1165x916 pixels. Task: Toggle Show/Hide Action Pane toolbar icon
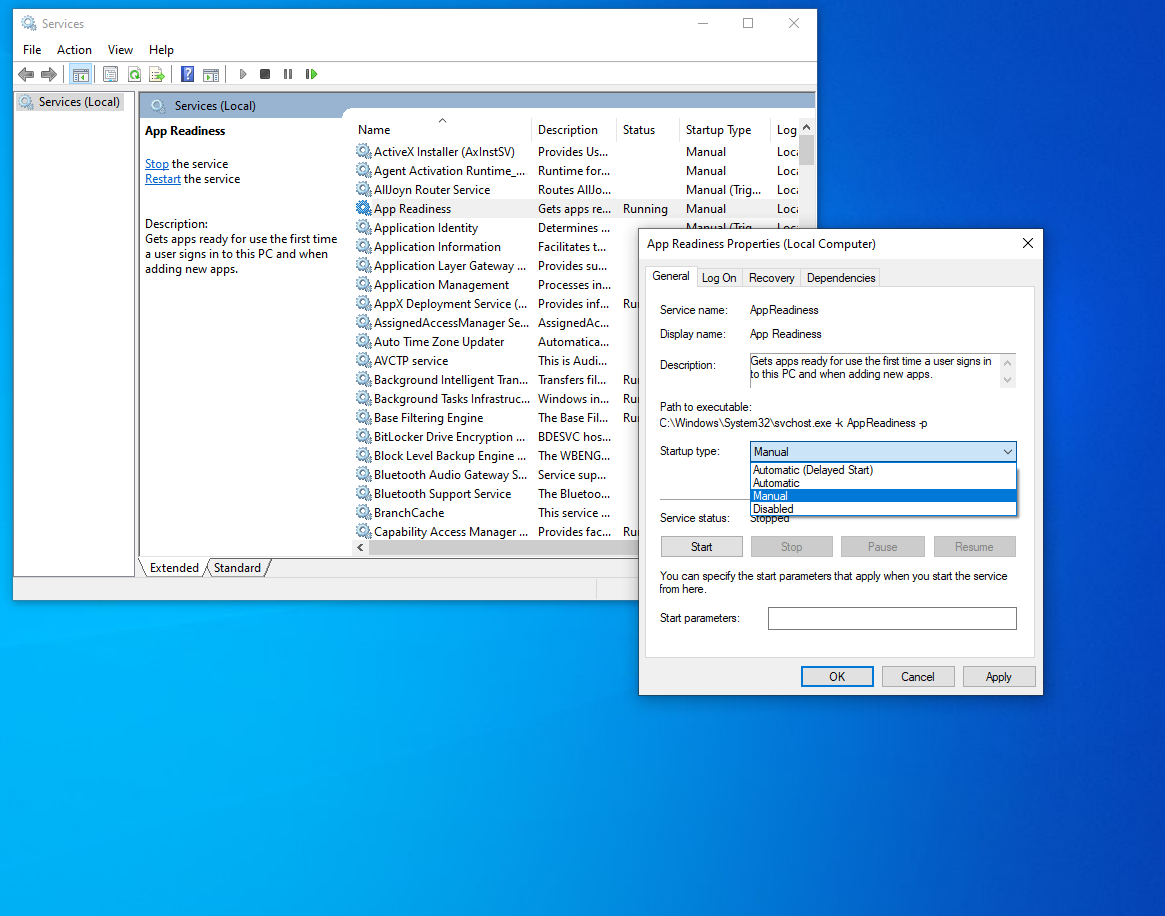click(x=211, y=74)
